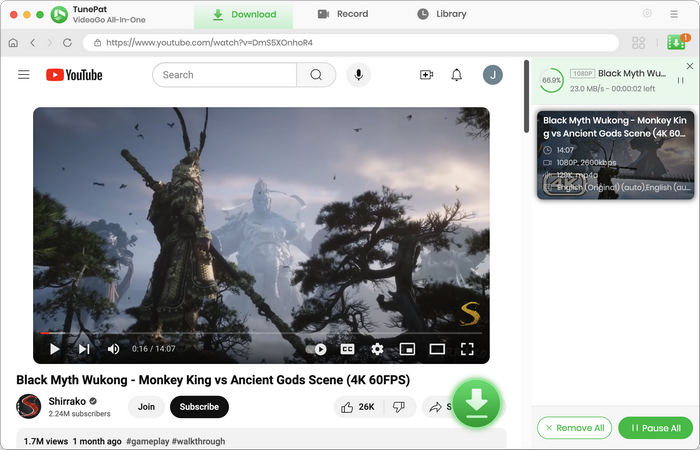This screenshot has height=450, width=700.
Task: Open the Shirrako channel name
Action: (67, 401)
